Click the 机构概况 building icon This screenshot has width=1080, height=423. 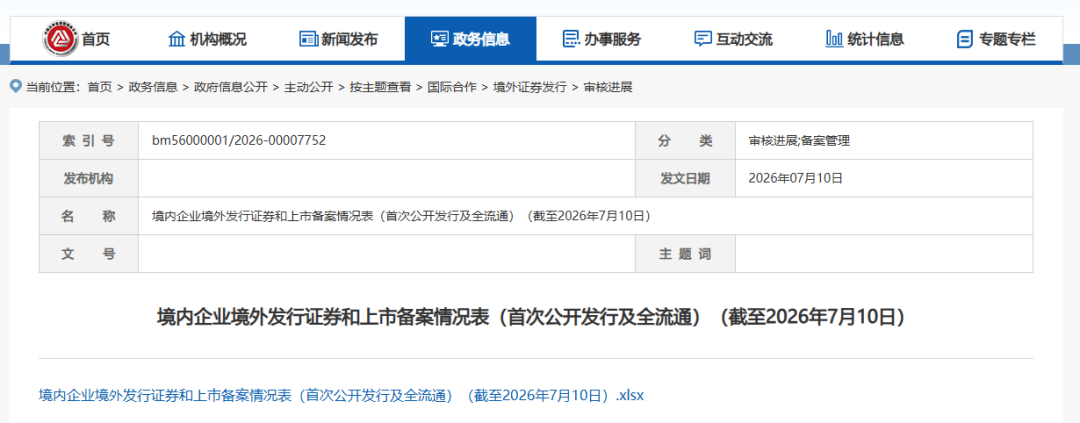click(x=176, y=39)
